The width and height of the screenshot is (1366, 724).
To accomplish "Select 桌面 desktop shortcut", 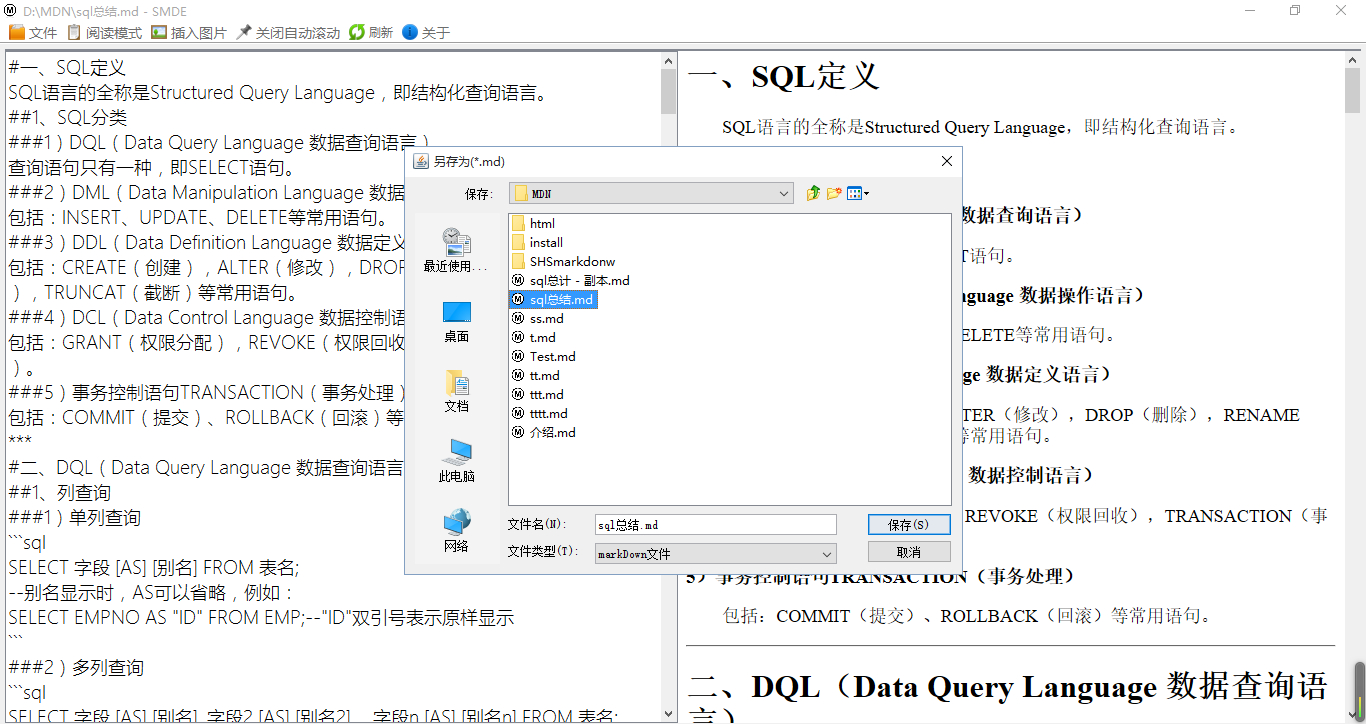I will 456,321.
